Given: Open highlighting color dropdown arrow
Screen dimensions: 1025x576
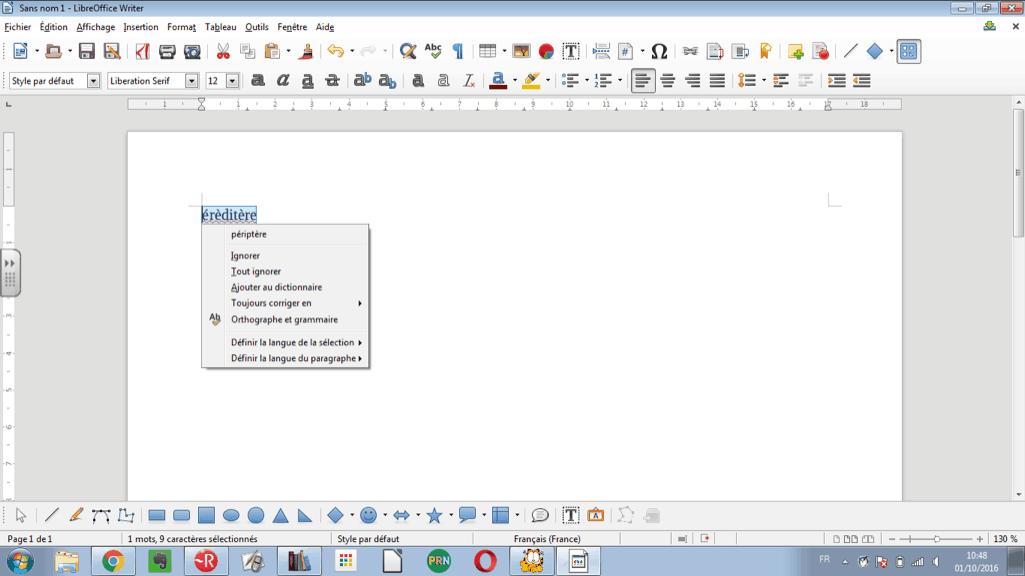Looking at the screenshot, I should pyautogui.click(x=548, y=80).
